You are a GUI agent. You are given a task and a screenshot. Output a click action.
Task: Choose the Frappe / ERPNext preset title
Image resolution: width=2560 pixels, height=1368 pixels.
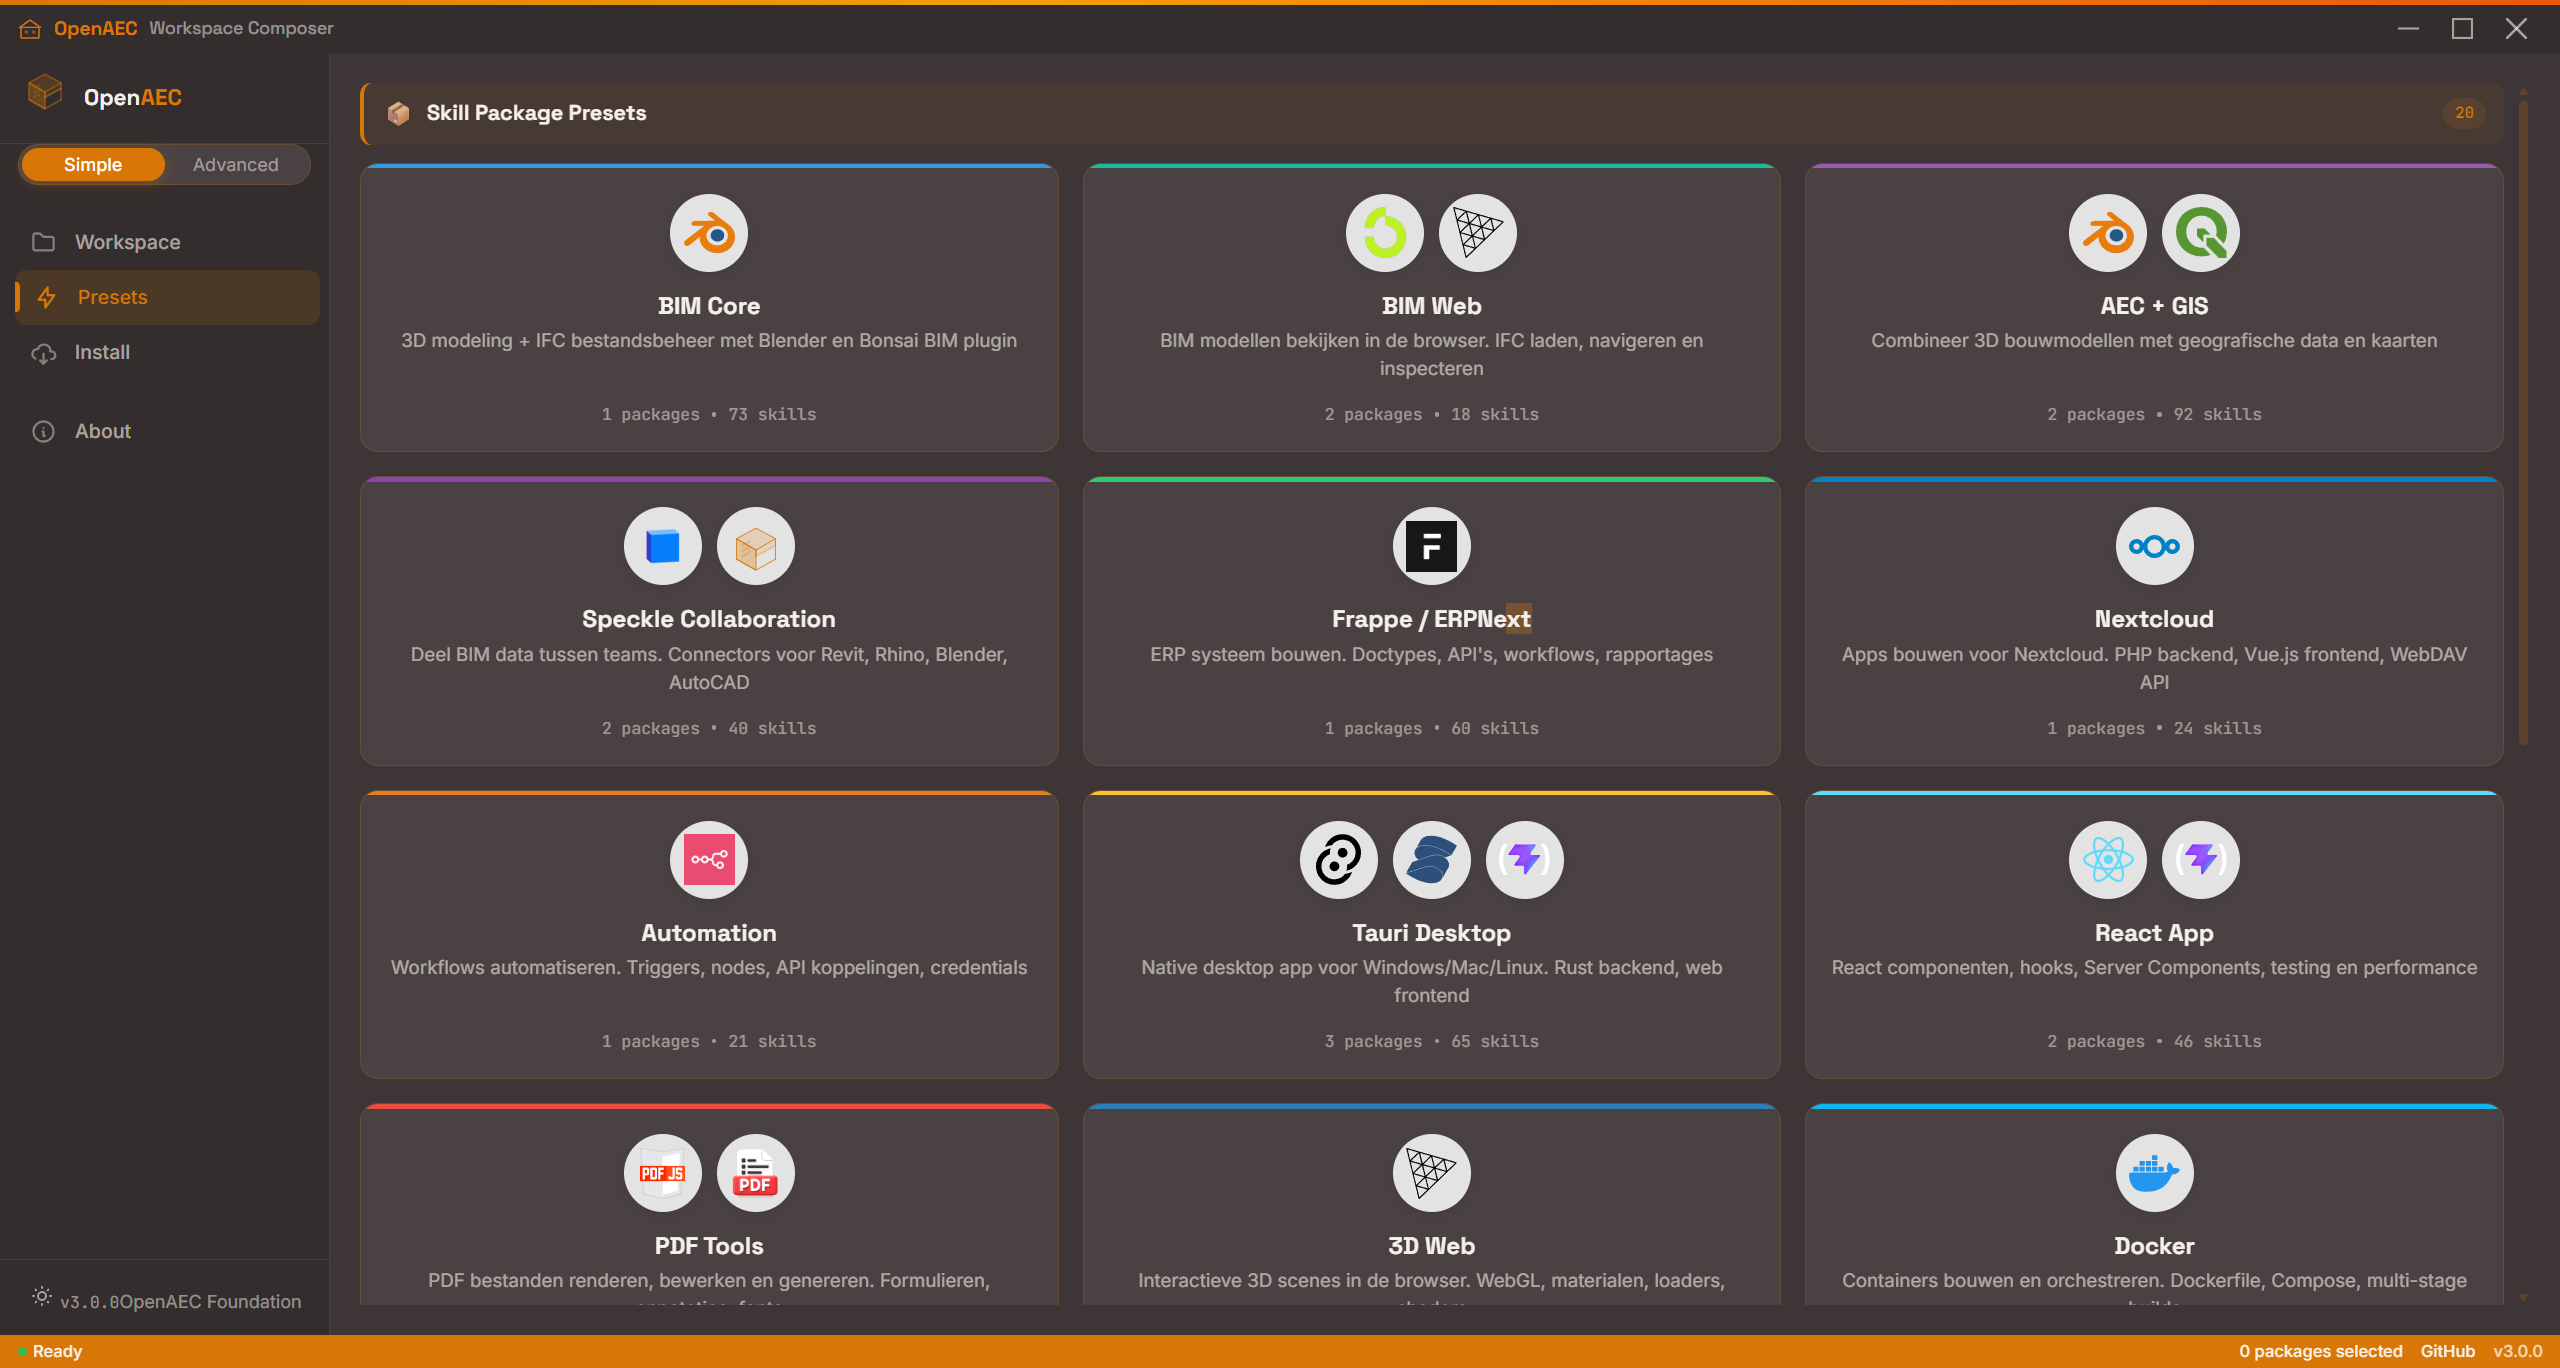click(x=1432, y=619)
